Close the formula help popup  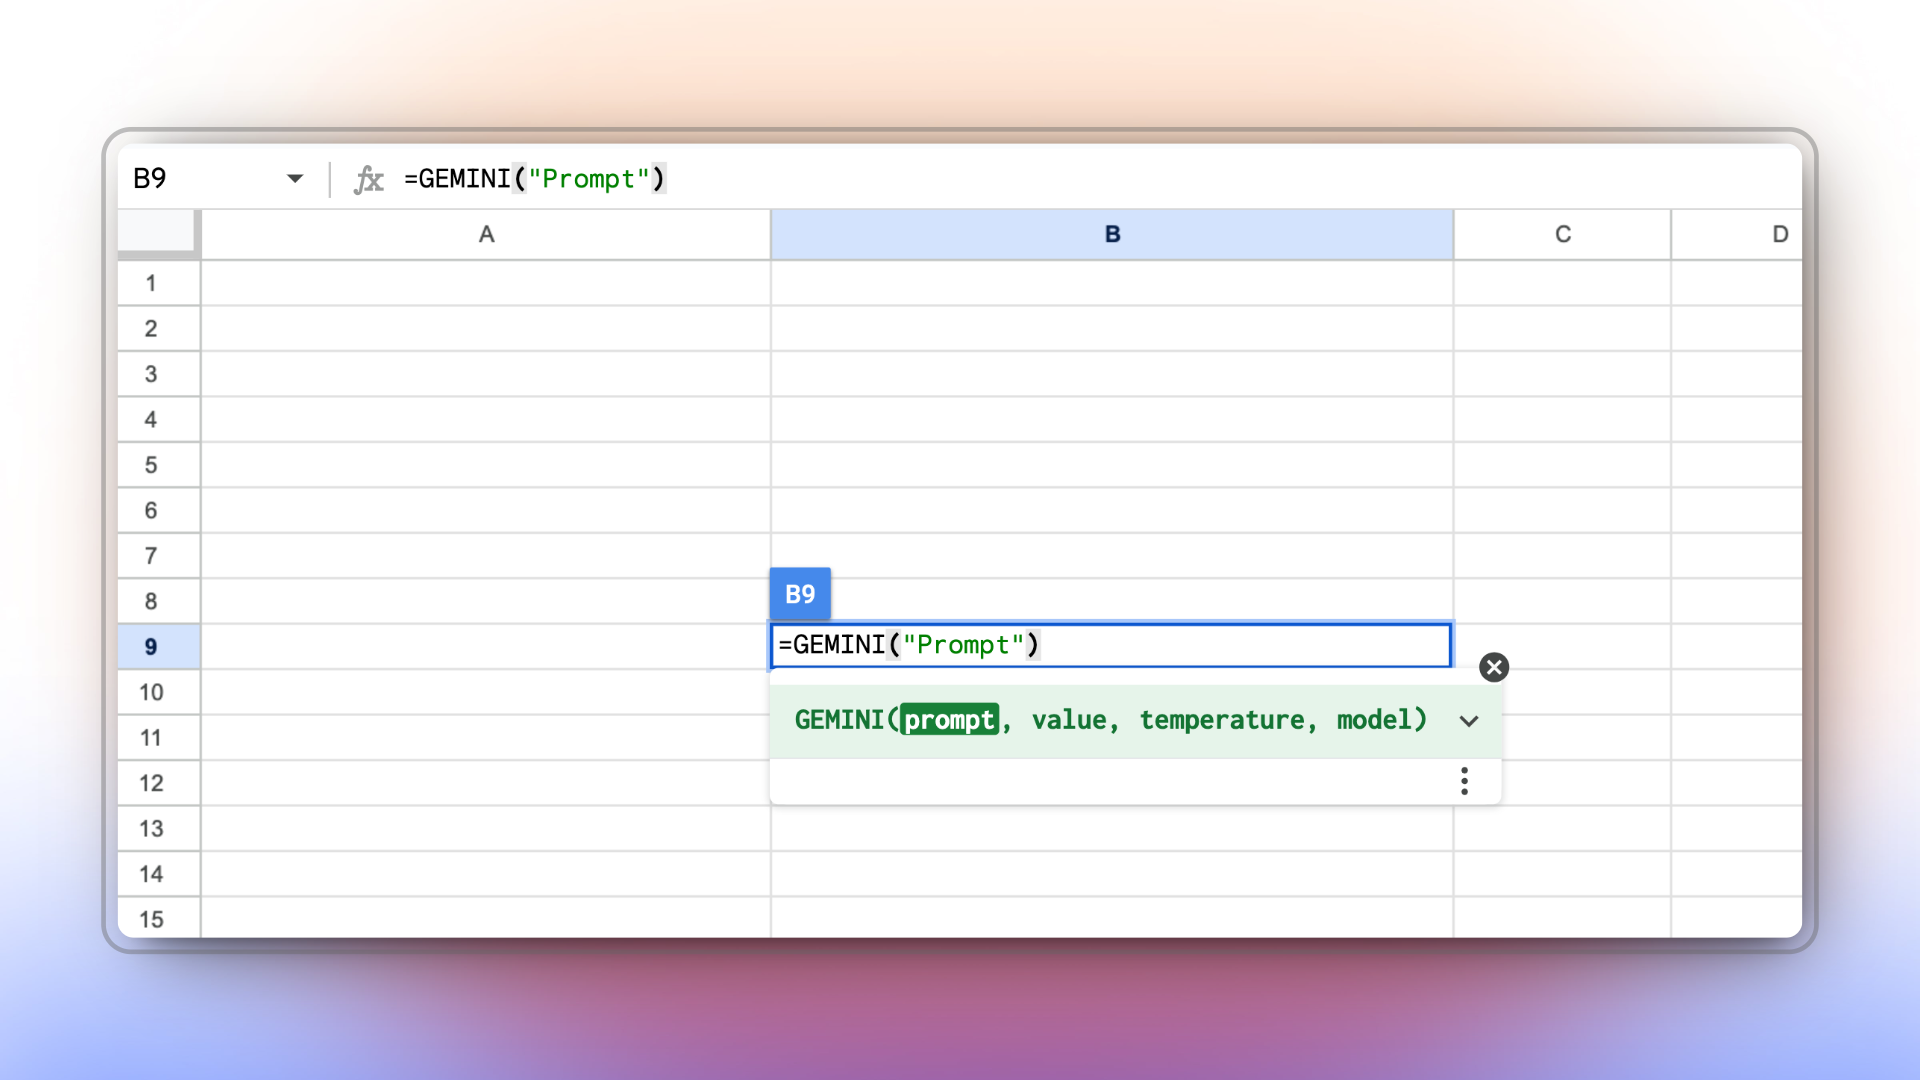point(1494,667)
